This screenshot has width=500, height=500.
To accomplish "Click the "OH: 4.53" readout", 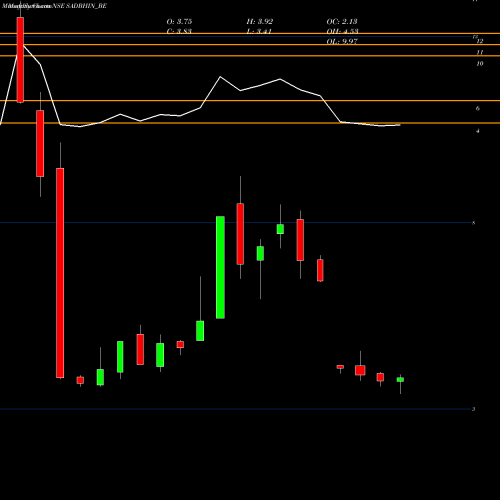I will click(342, 31).
